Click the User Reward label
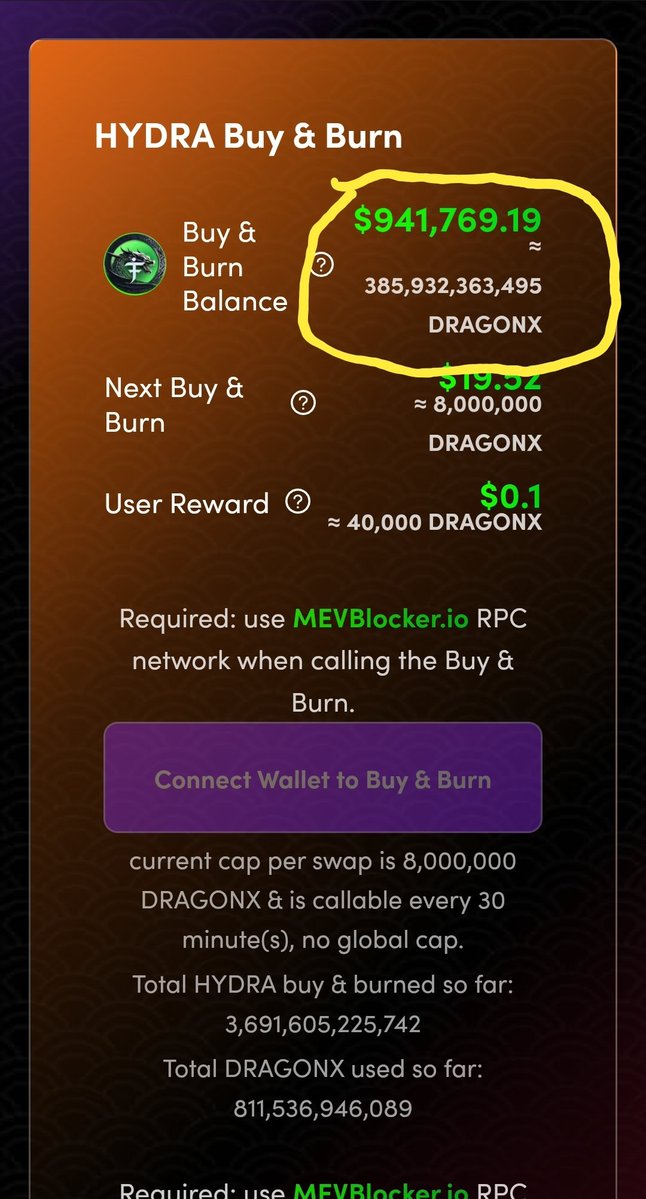Image resolution: width=646 pixels, height=1199 pixels. [187, 504]
